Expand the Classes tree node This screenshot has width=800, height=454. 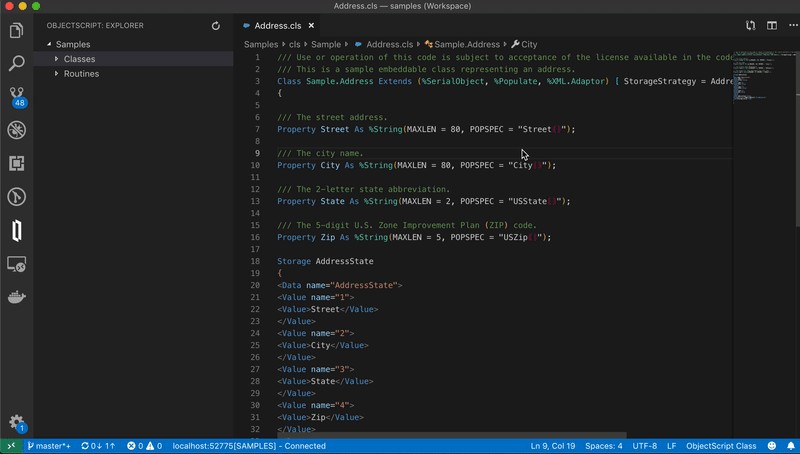click(79, 59)
